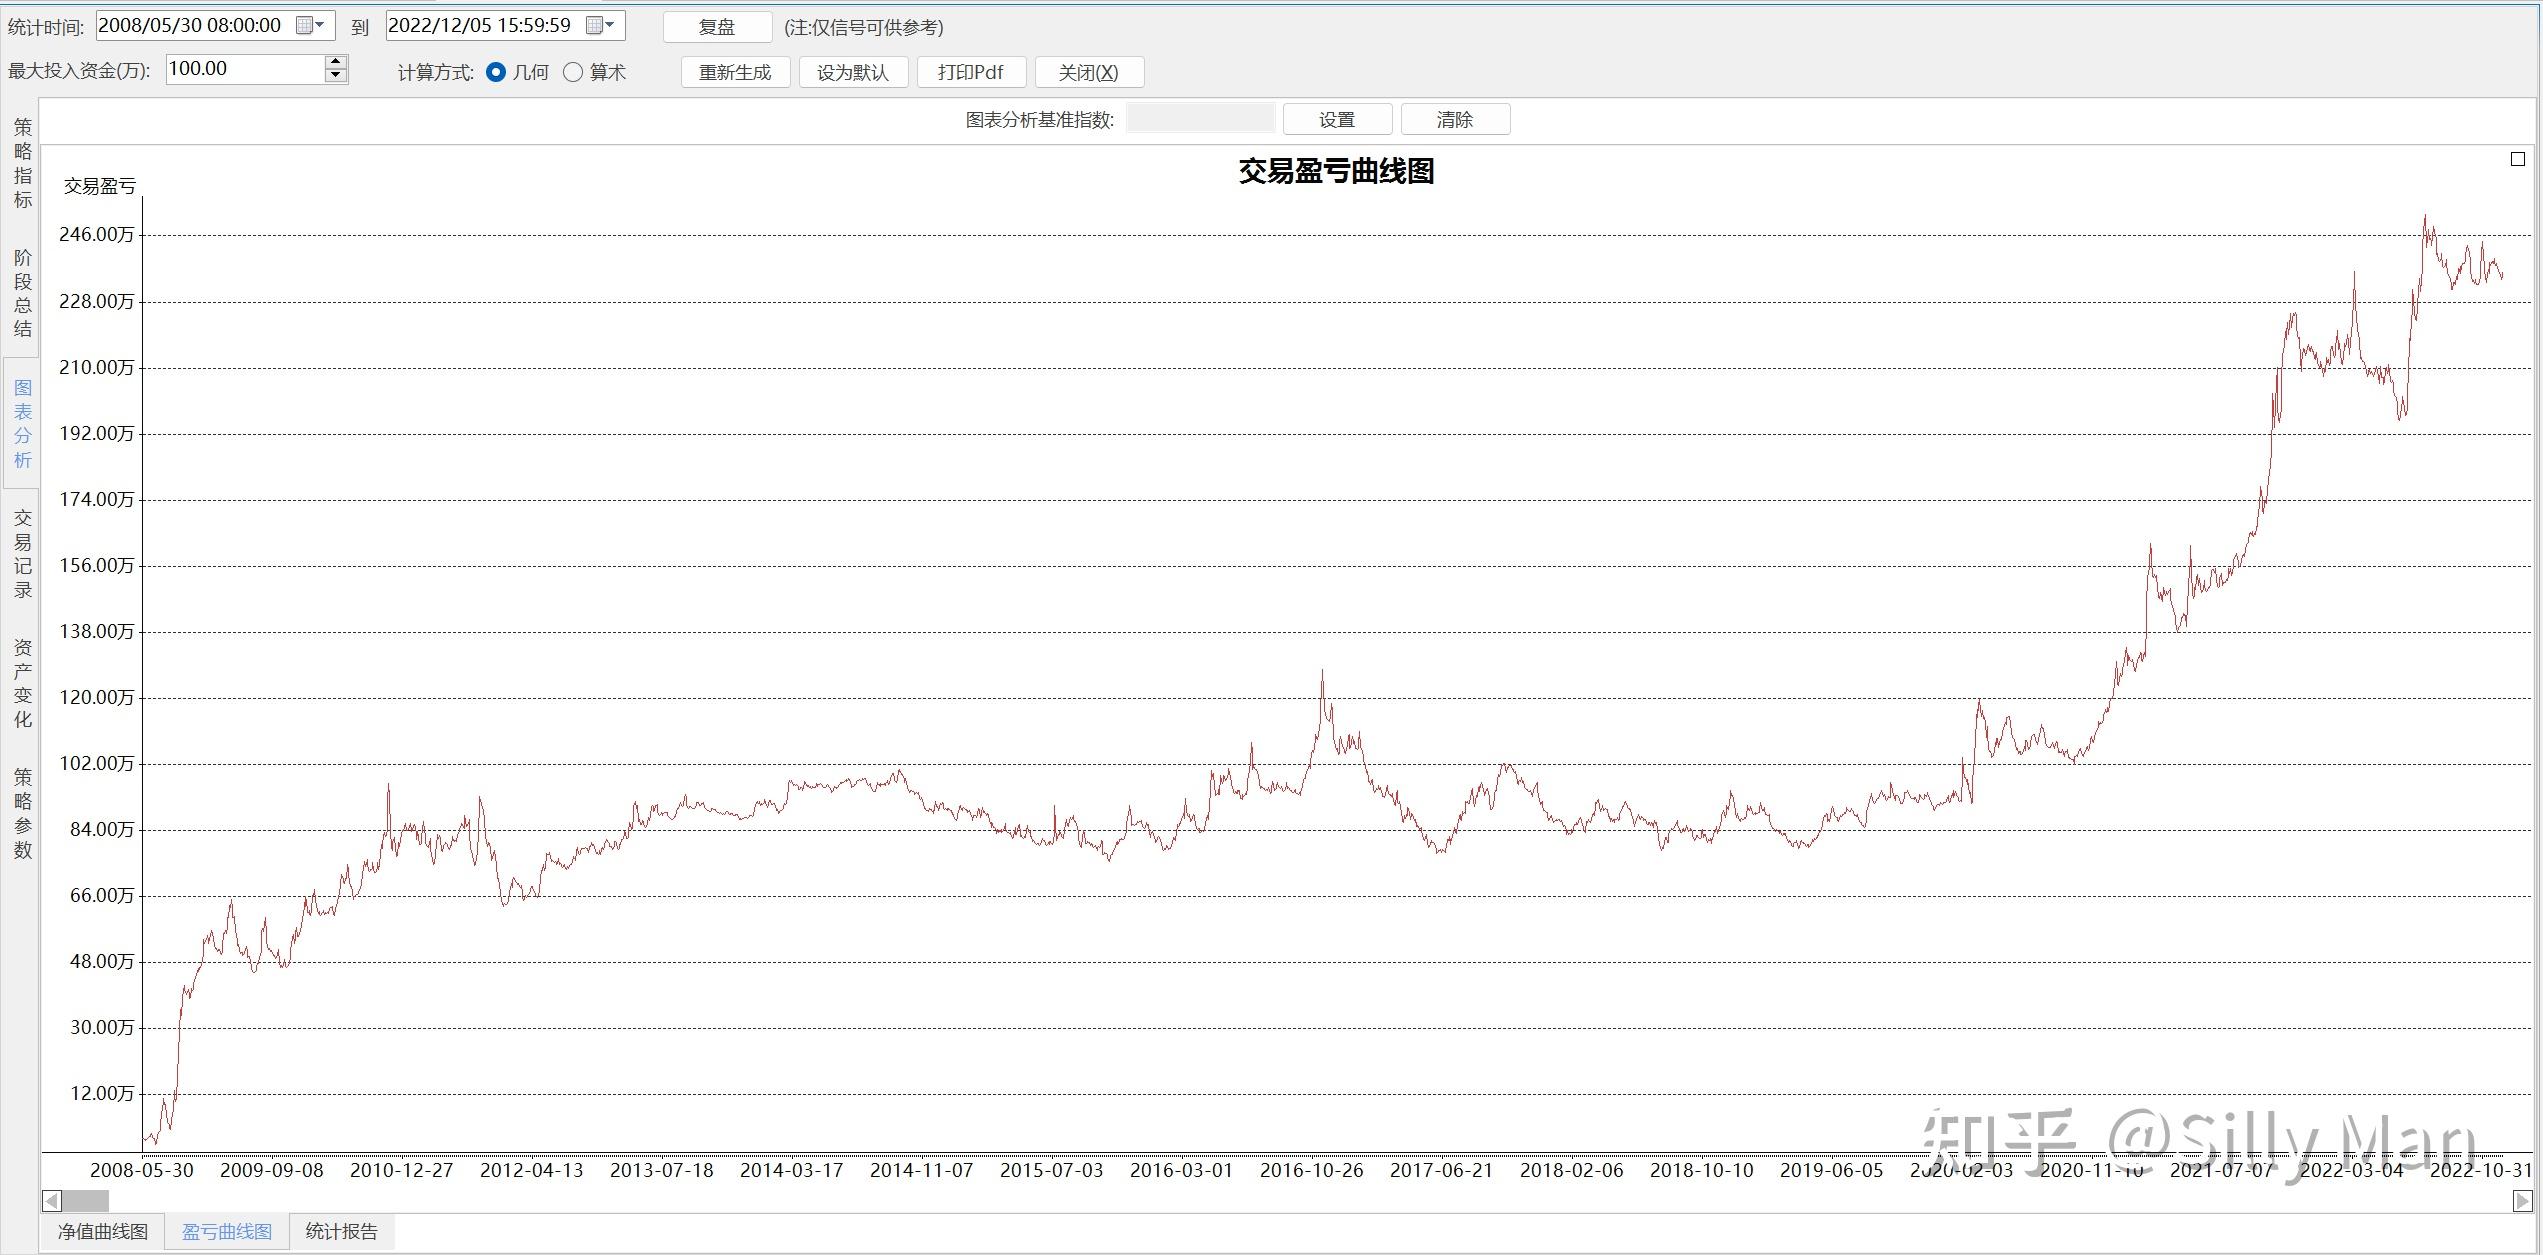Viewport: 2543px width, 1255px height.
Task: Decrease max investment with the down arrow
Action: (x=336, y=76)
